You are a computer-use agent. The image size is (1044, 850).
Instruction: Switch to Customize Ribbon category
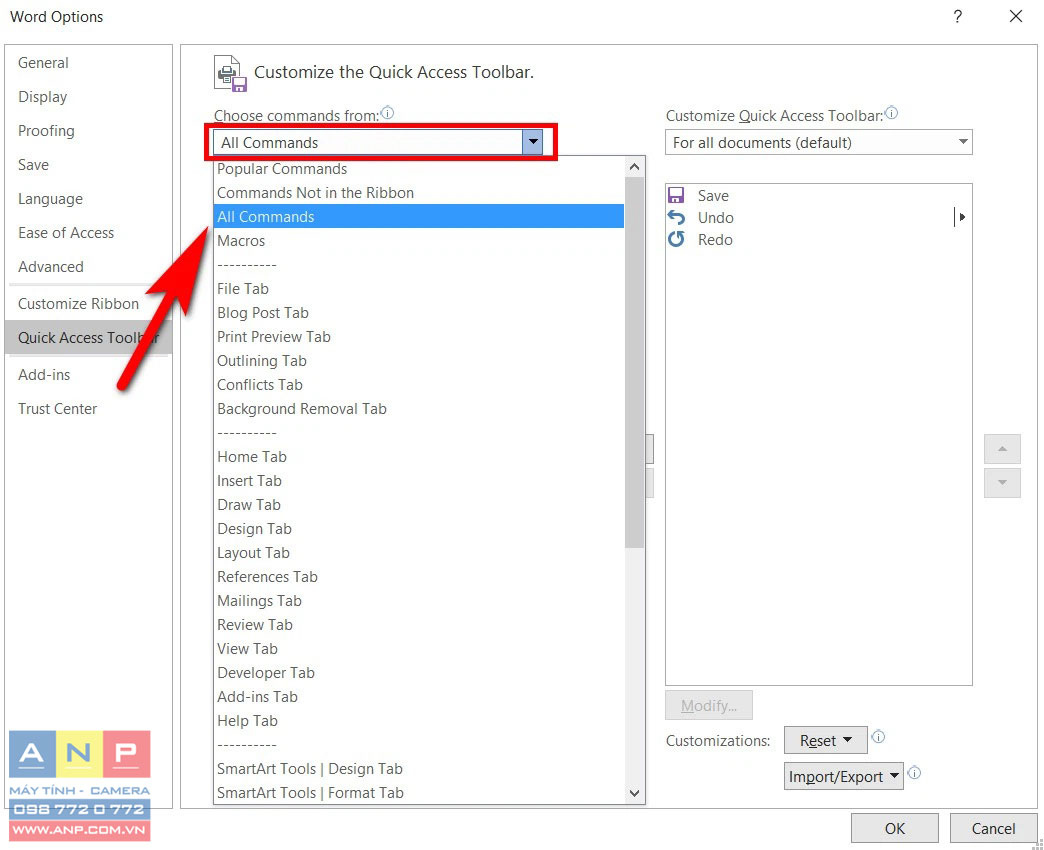(x=88, y=304)
